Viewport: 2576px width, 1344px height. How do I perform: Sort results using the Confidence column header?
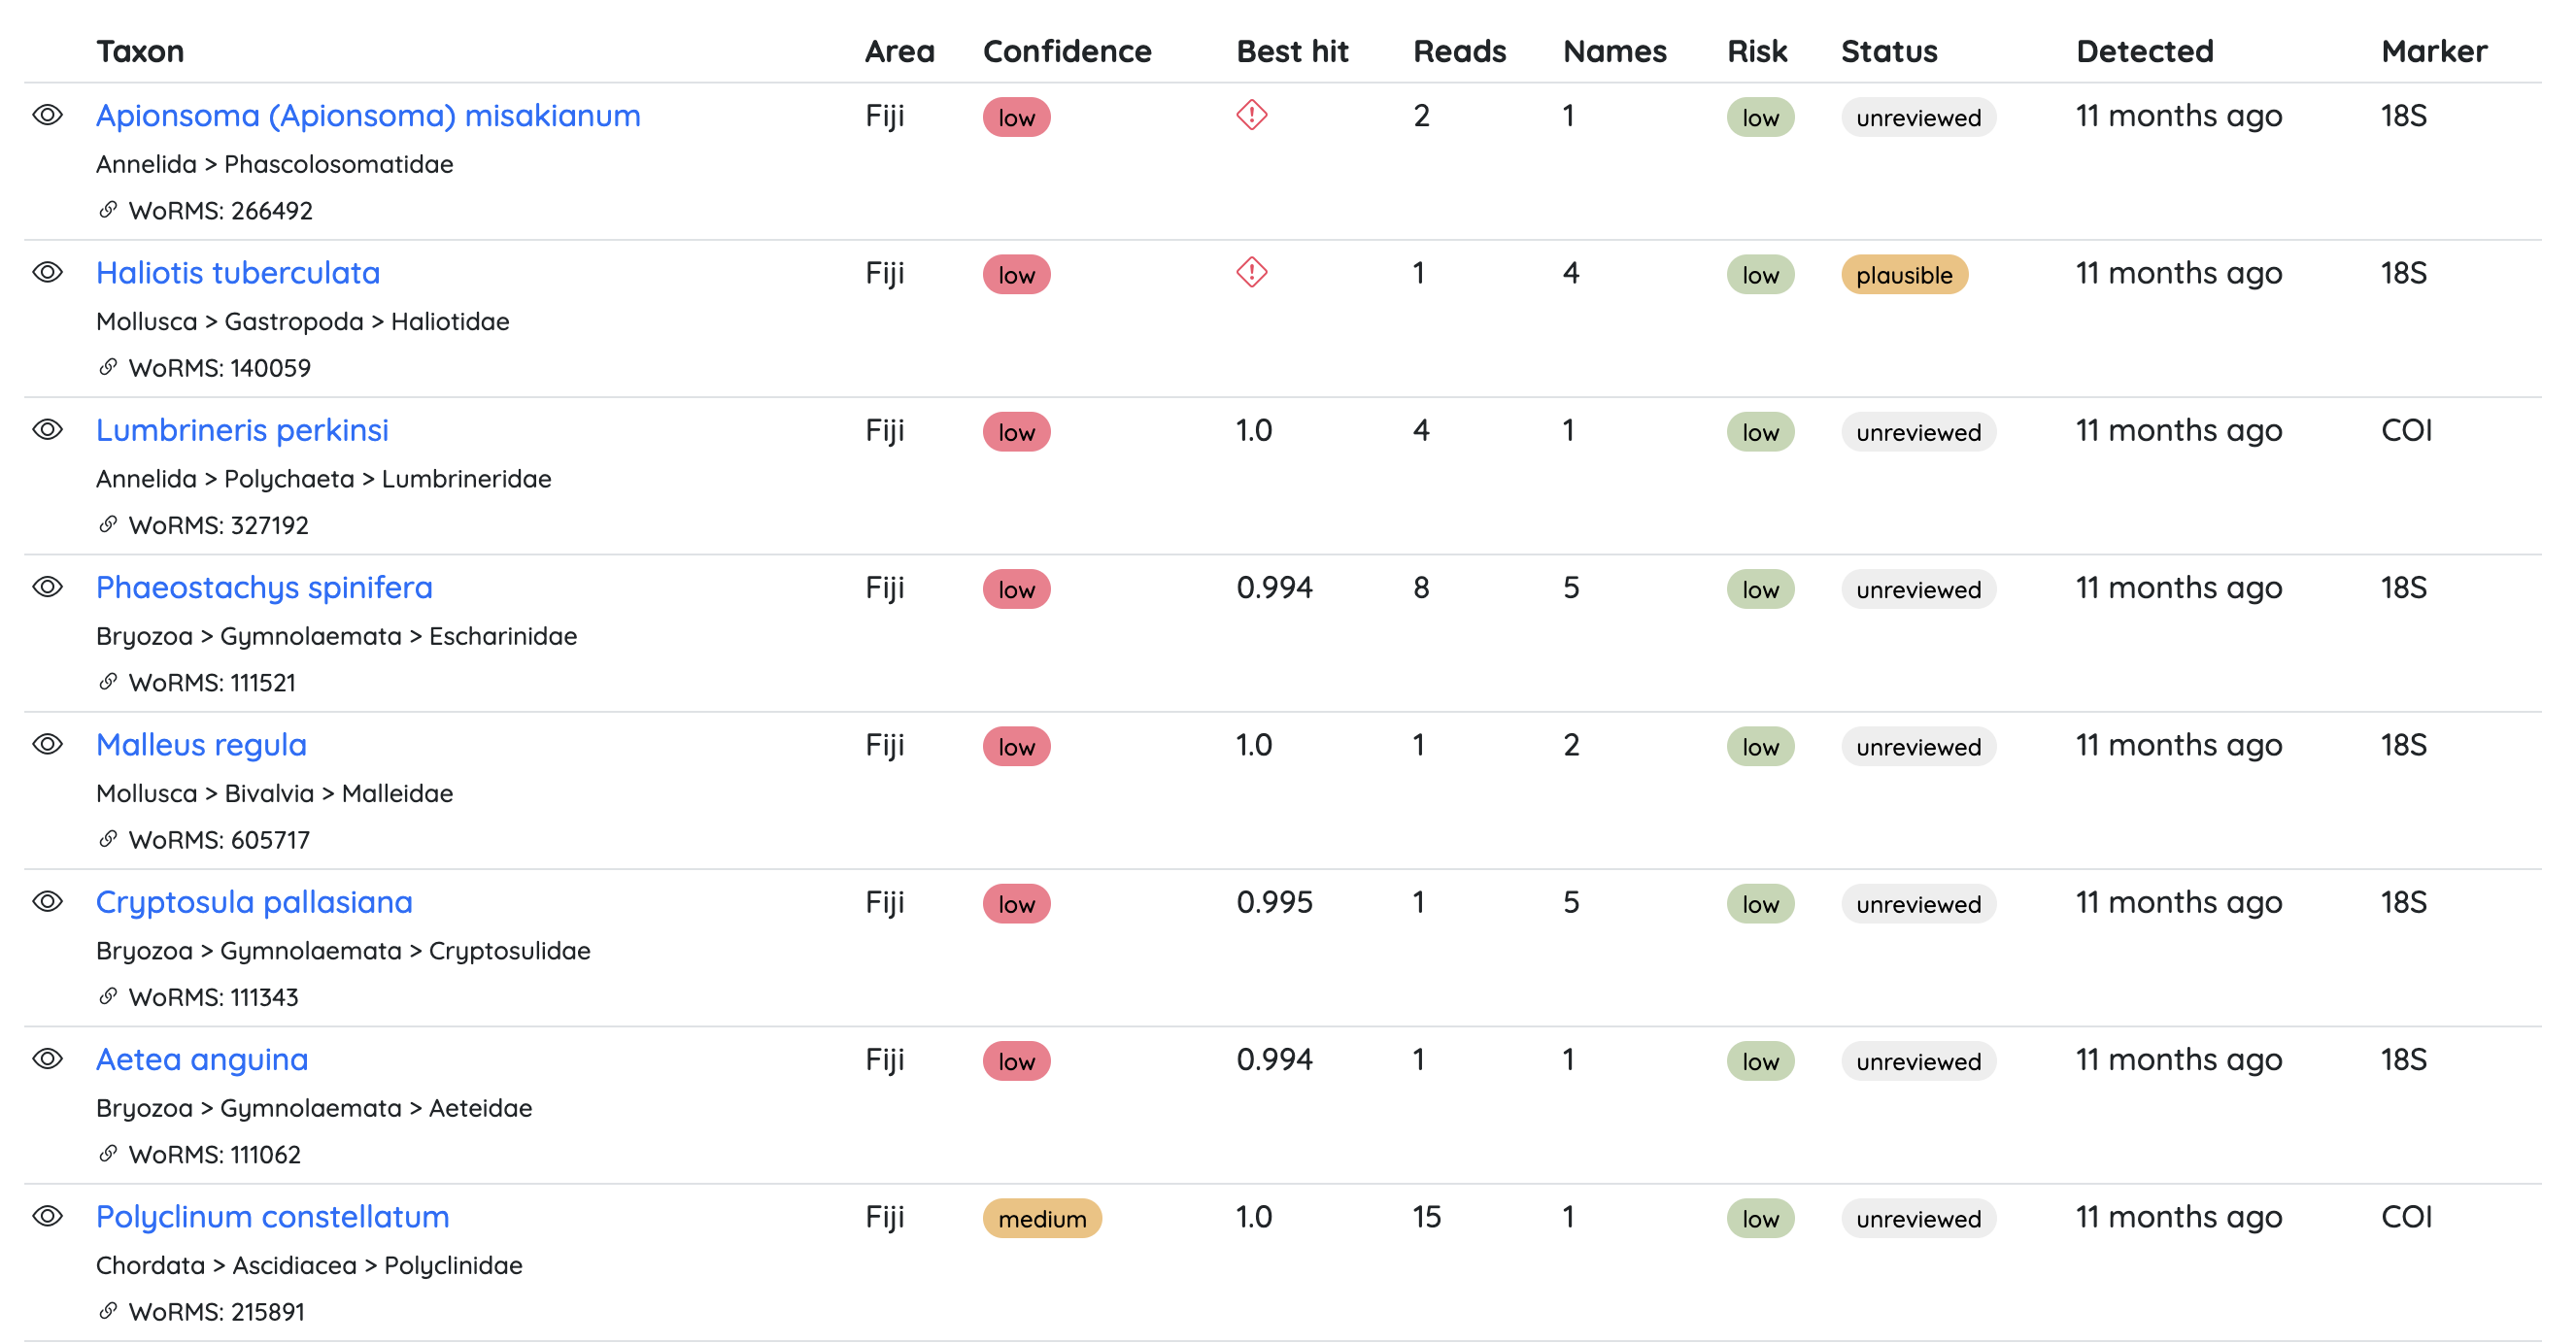click(1067, 51)
